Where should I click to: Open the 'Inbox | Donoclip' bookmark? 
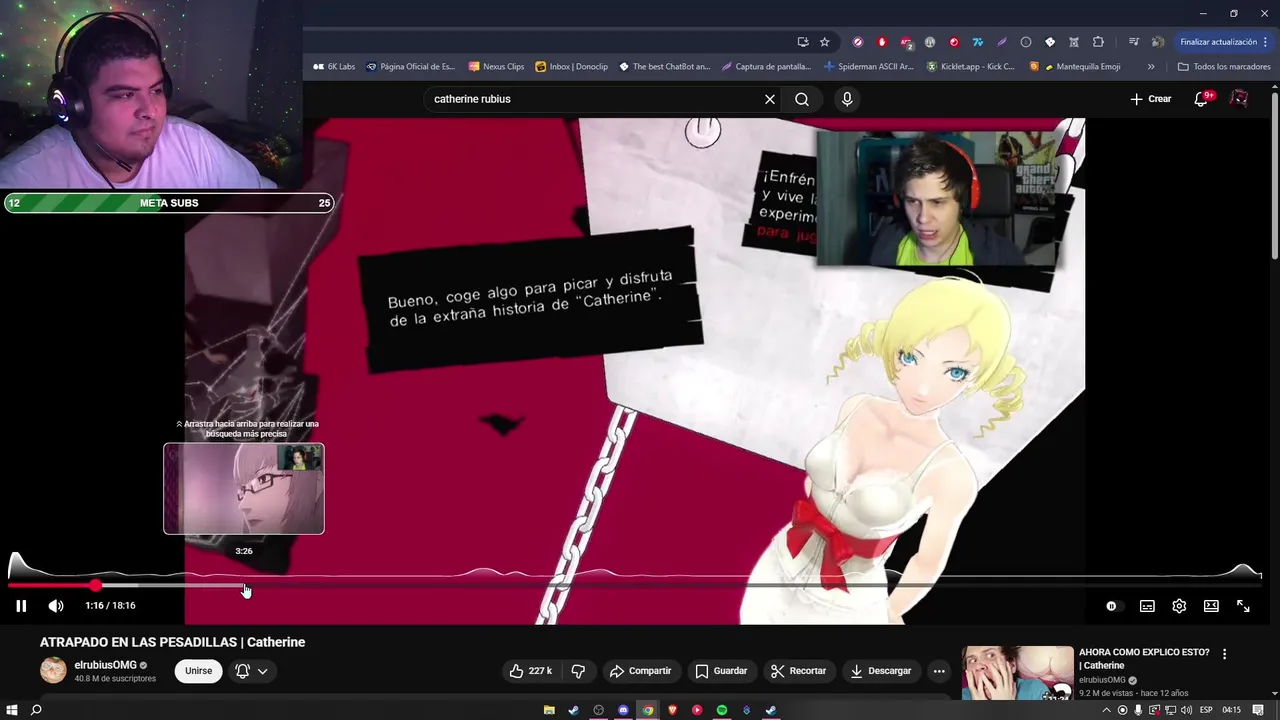571,67
